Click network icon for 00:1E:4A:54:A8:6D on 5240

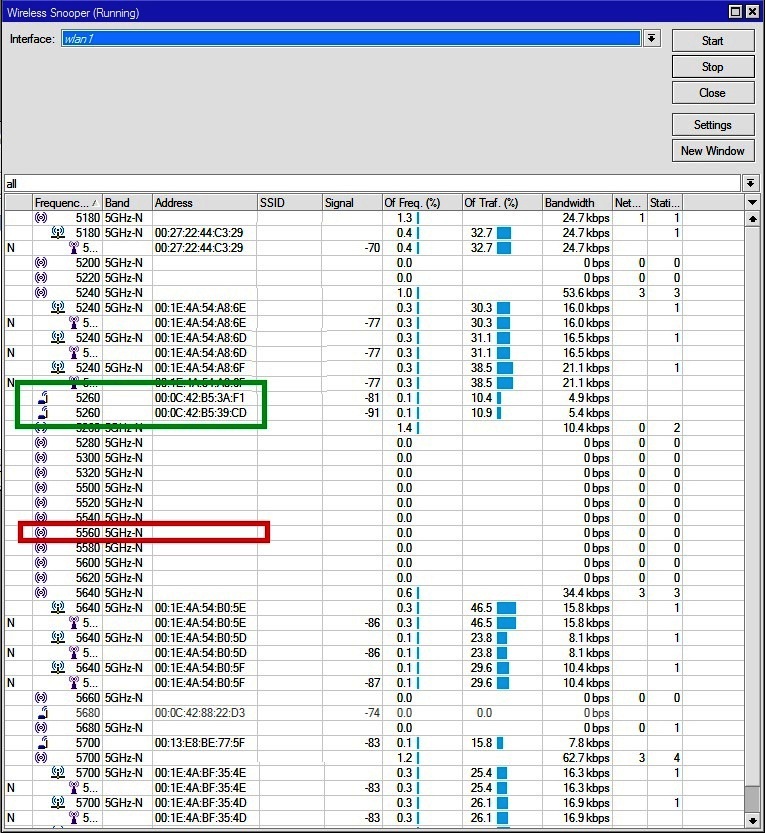pos(58,337)
